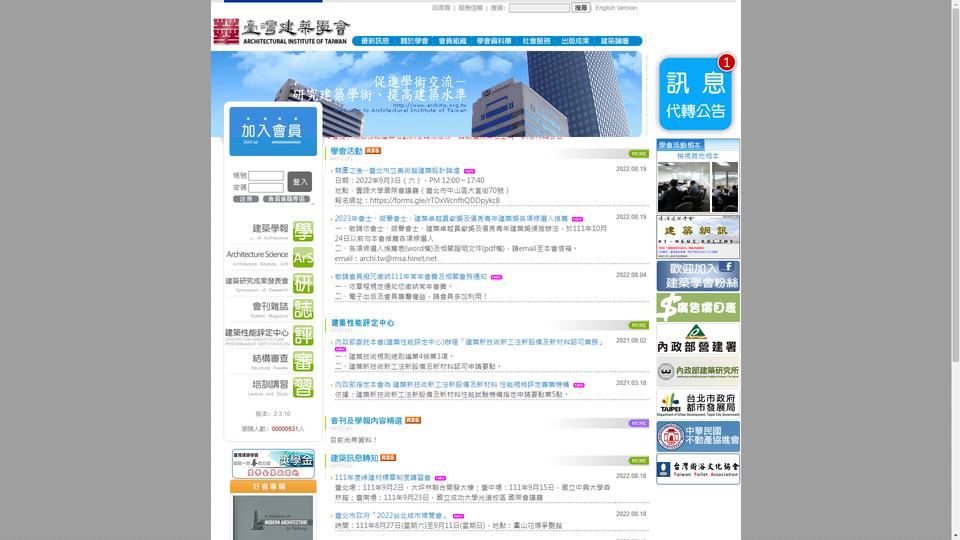Open 社會服務 in the navigation bar

point(536,41)
